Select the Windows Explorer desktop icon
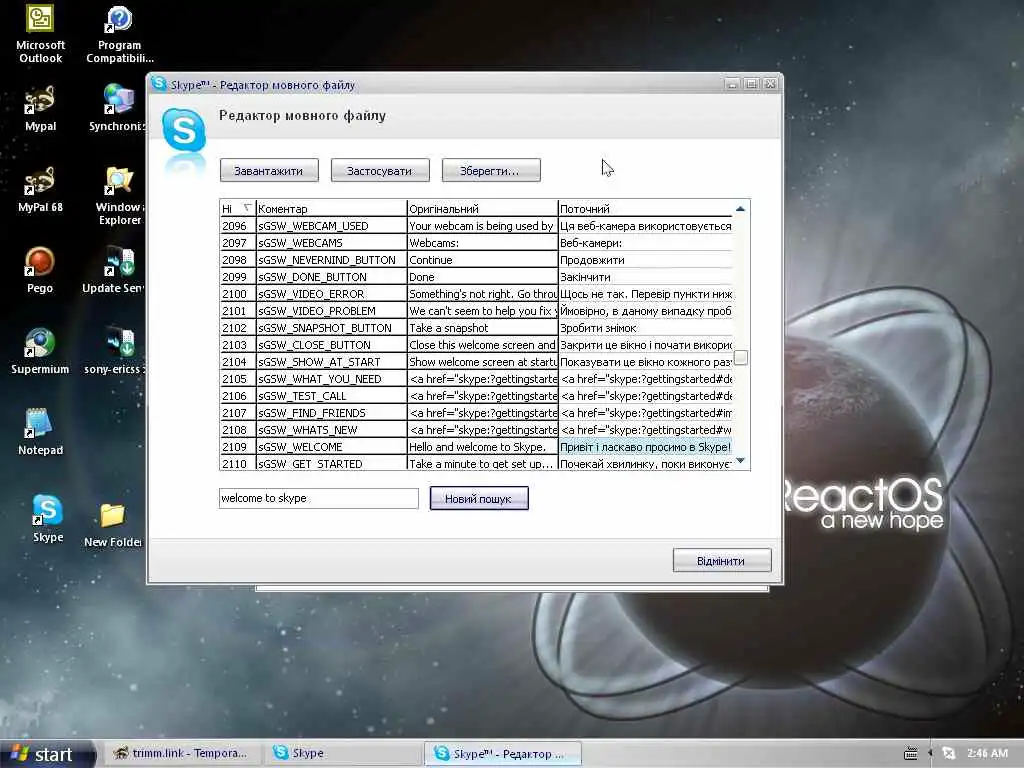Viewport: 1024px width, 768px height. 120,195
